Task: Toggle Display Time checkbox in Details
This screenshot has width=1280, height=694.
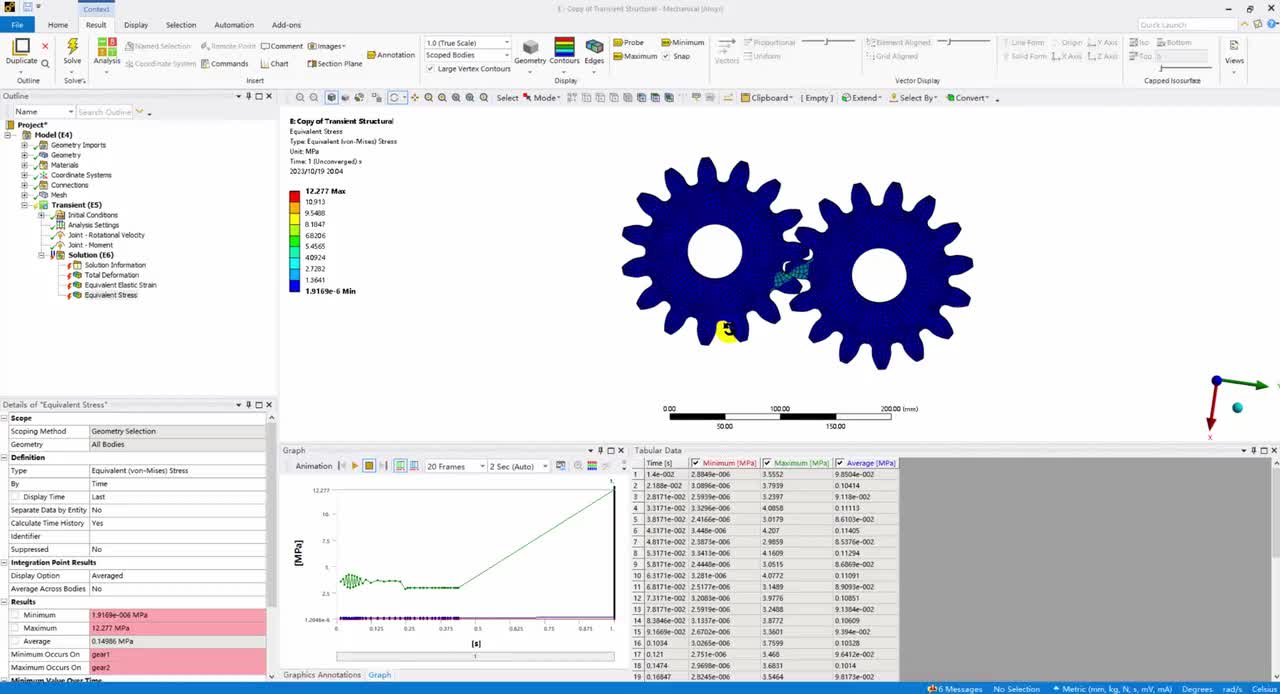Action: point(15,497)
